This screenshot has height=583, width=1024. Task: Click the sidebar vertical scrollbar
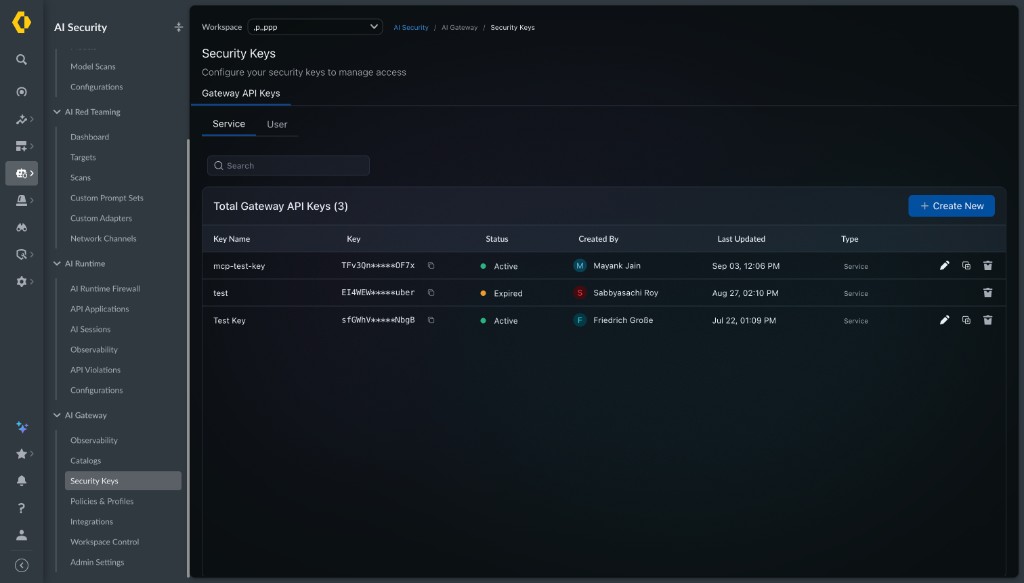tap(188, 358)
